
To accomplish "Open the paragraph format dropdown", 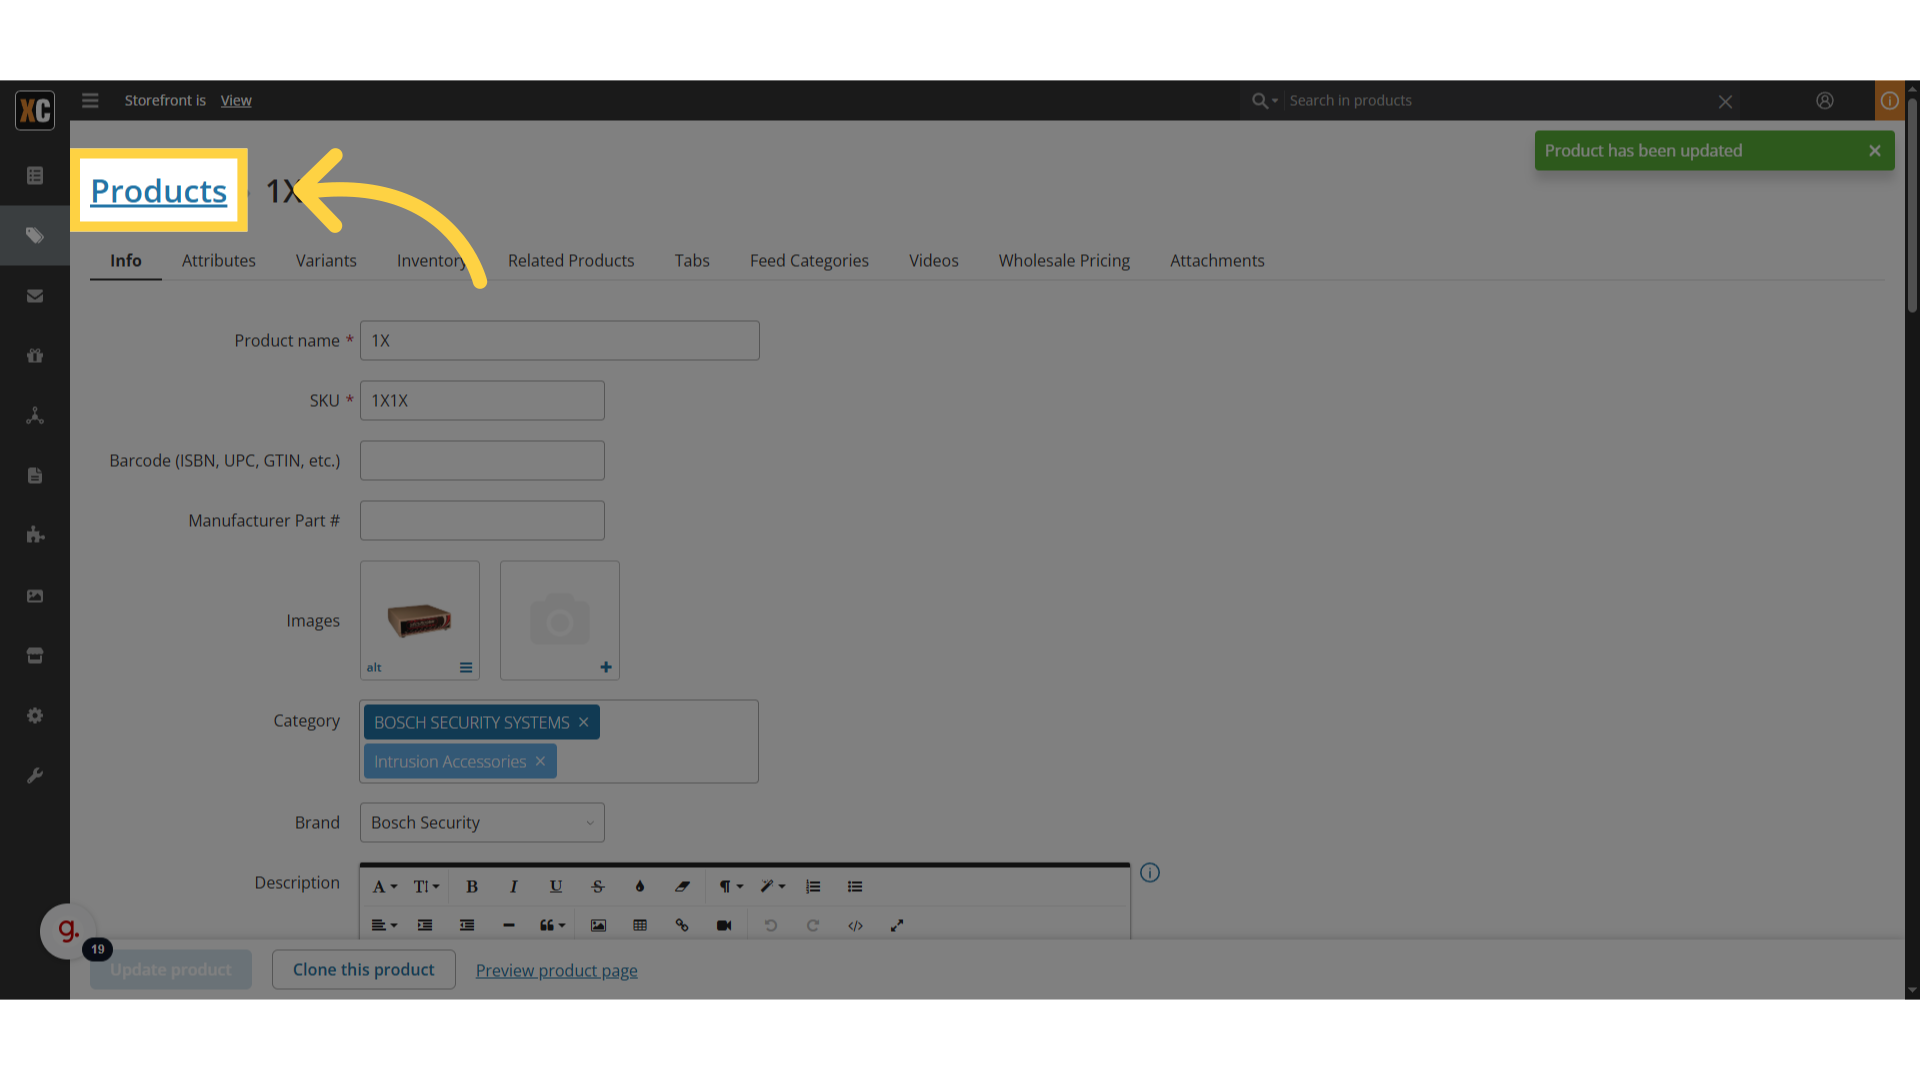I will [x=731, y=886].
